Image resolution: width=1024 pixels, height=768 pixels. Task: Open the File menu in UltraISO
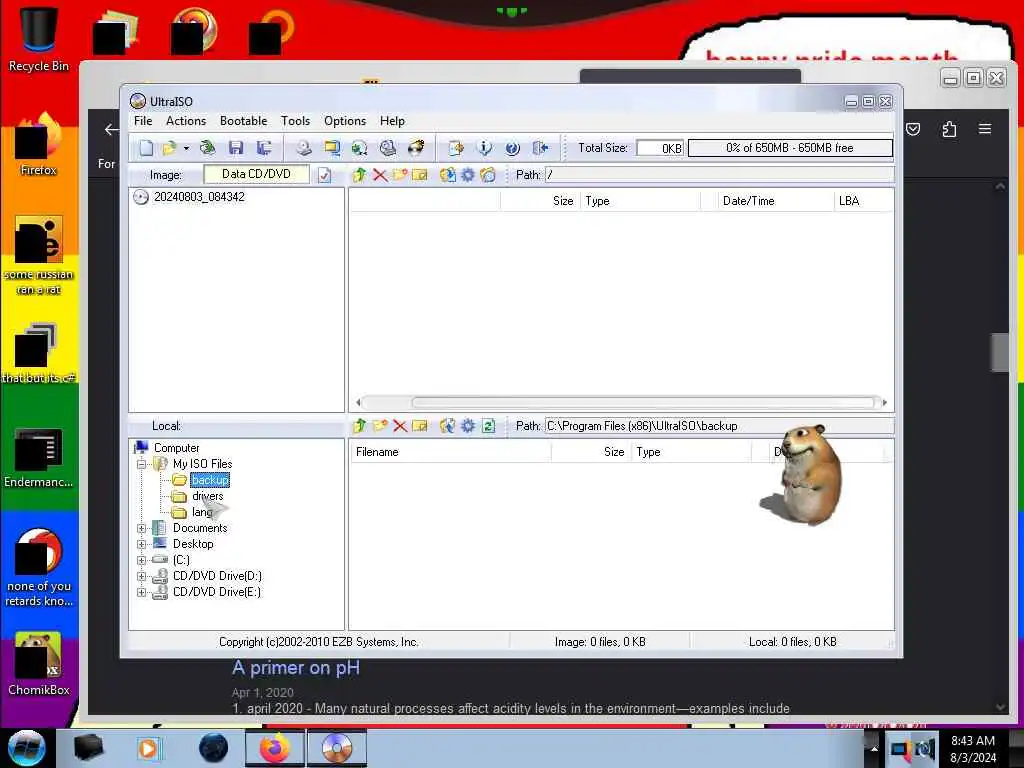[143, 121]
